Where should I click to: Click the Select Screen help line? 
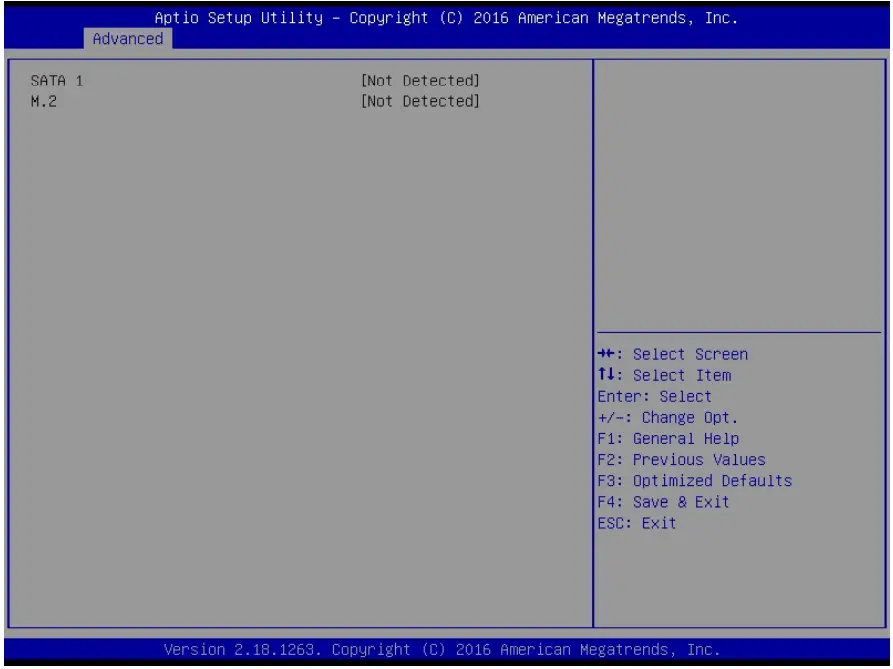tap(673, 354)
